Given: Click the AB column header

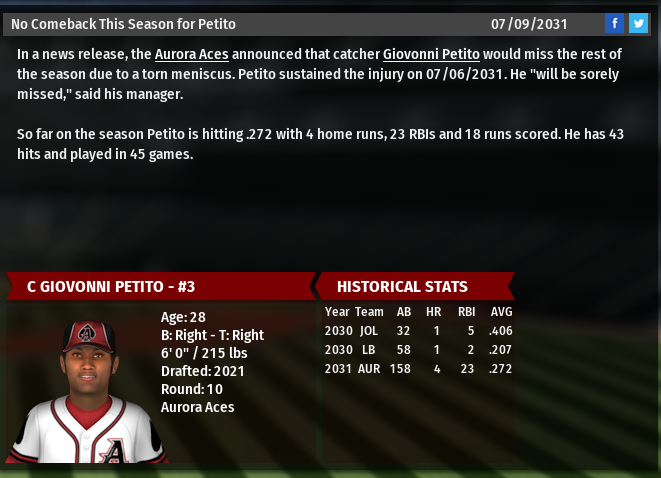Looking at the screenshot, I should (x=404, y=312).
